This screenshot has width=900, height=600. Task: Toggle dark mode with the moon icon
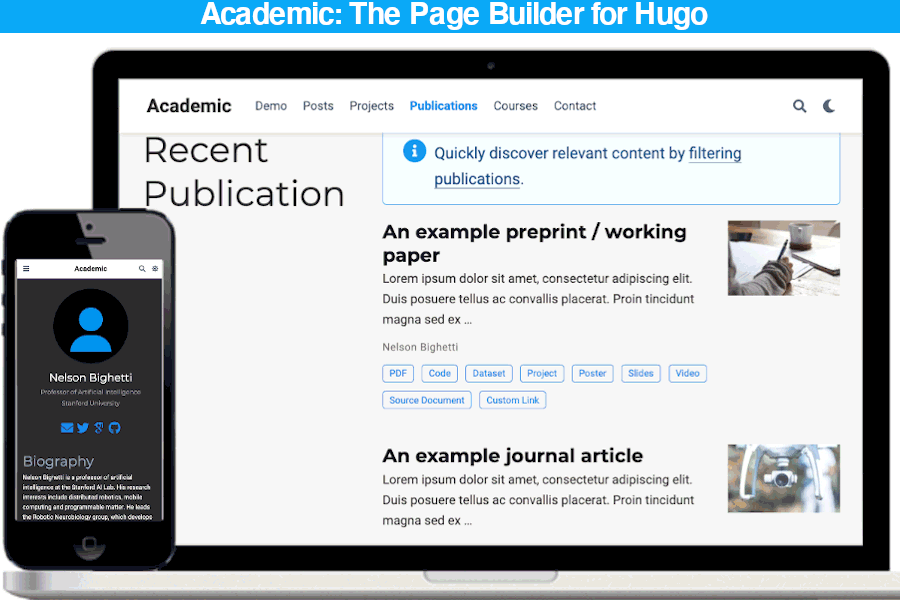click(829, 106)
